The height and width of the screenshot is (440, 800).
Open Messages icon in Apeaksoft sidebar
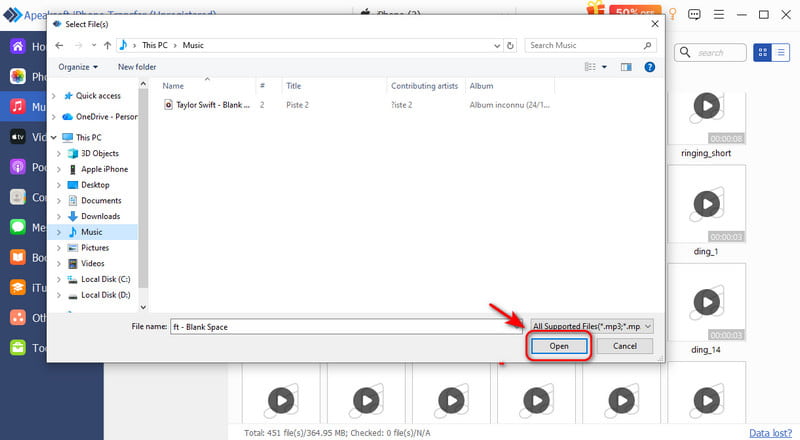[18, 227]
